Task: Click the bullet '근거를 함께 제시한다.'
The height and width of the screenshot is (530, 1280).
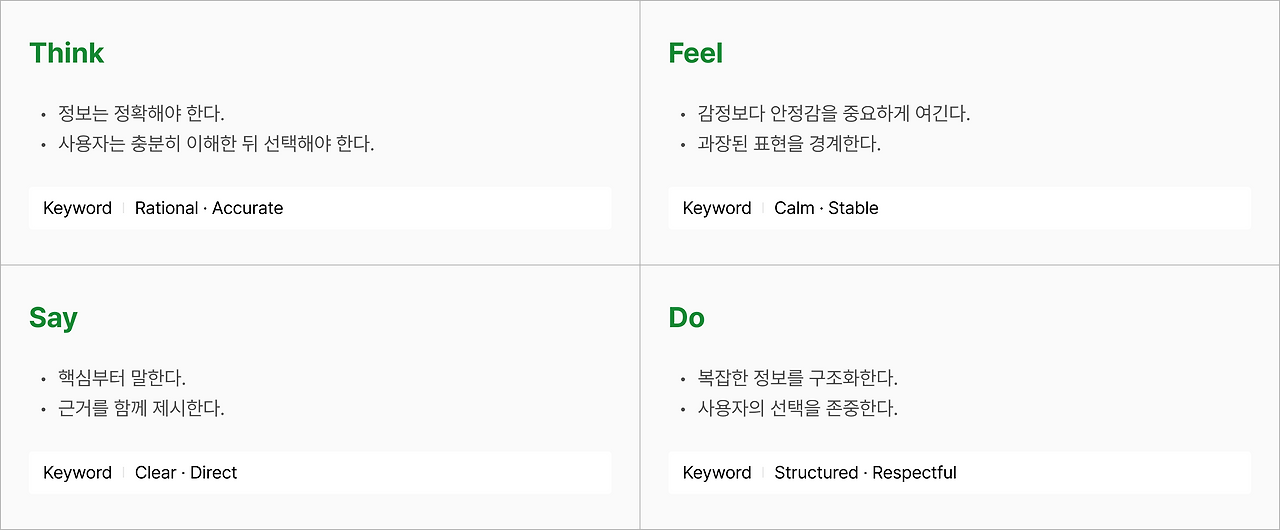Action: (141, 408)
